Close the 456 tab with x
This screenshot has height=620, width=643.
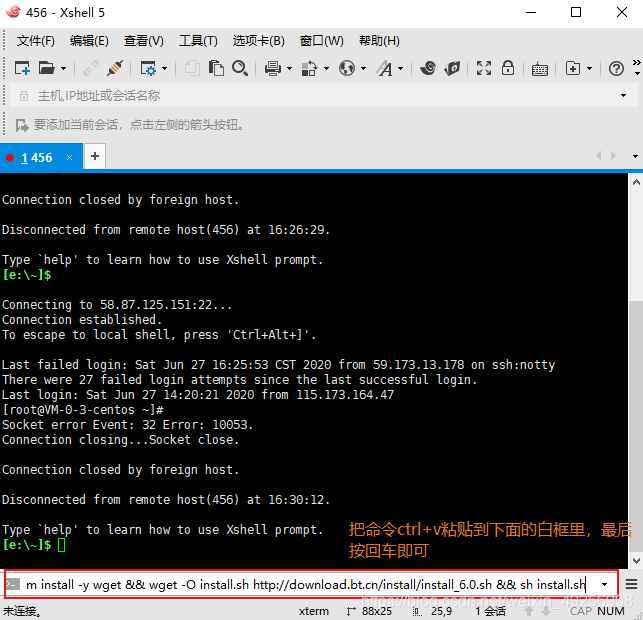tap(69, 157)
